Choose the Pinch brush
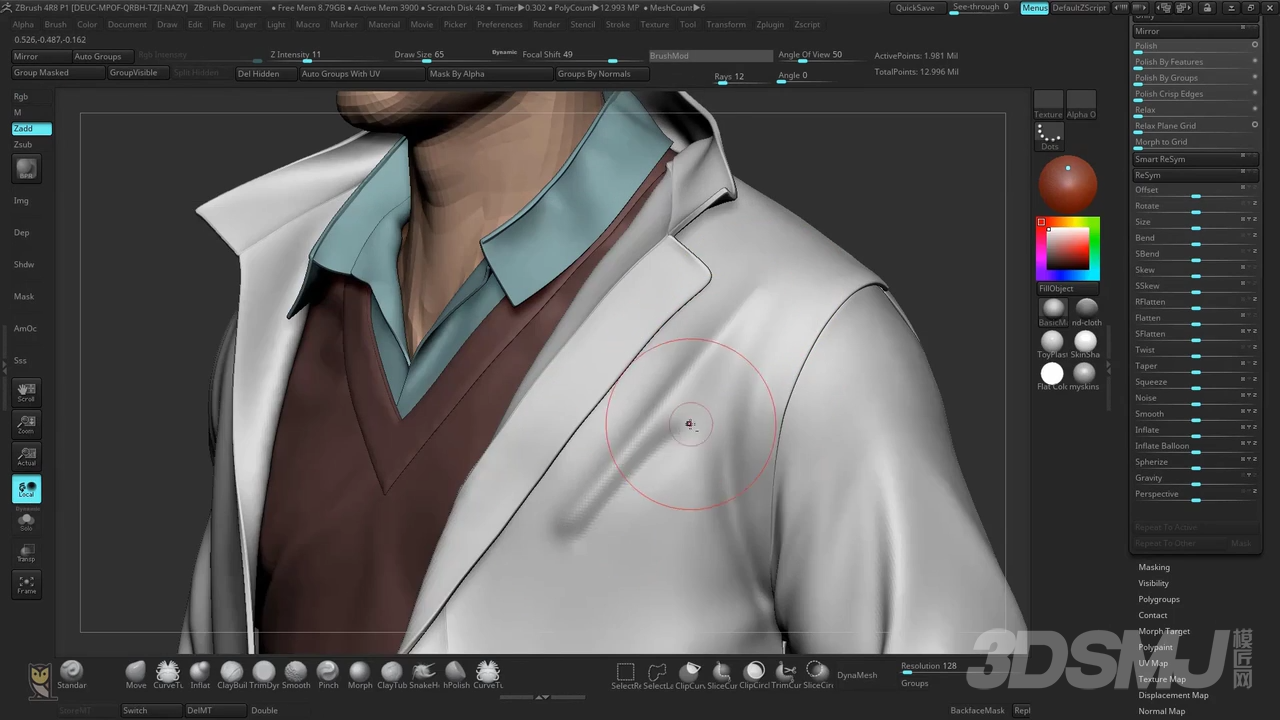Viewport: 1280px width, 720px height. click(328, 675)
